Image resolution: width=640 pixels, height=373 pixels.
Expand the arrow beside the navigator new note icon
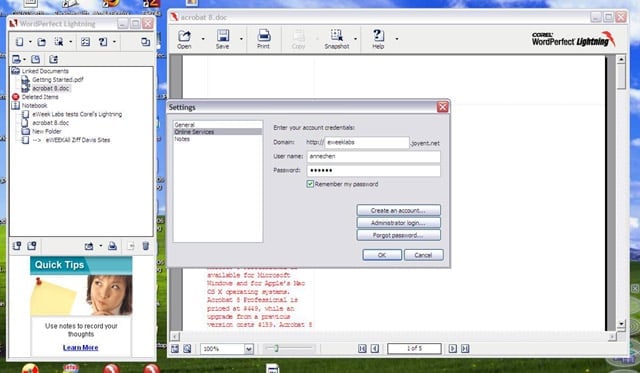point(30,42)
